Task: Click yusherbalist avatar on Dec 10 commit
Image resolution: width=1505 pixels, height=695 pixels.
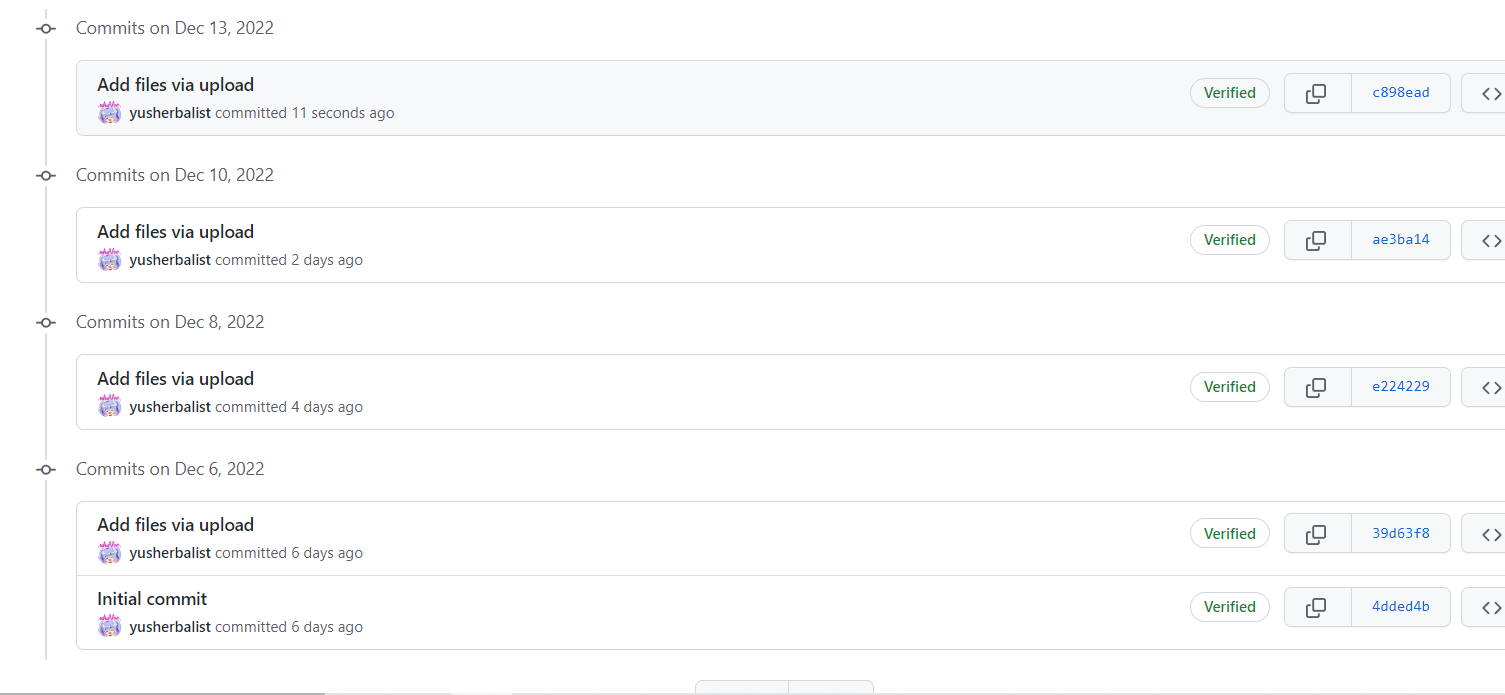Action: point(109,260)
